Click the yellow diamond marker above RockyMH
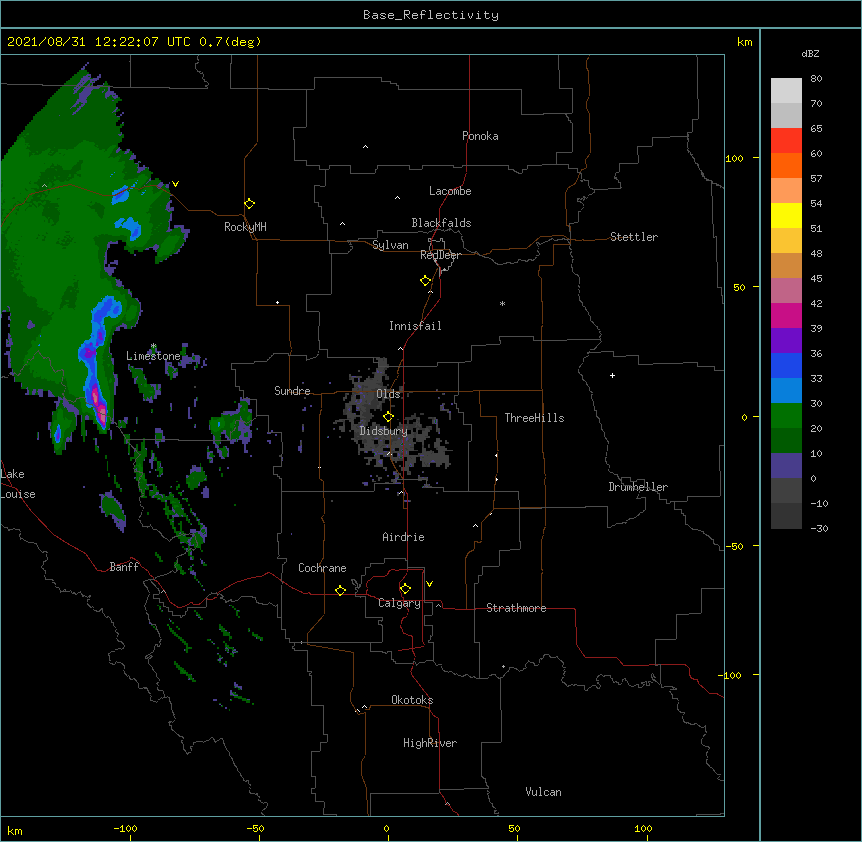 pyautogui.click(x=250, y=204)
